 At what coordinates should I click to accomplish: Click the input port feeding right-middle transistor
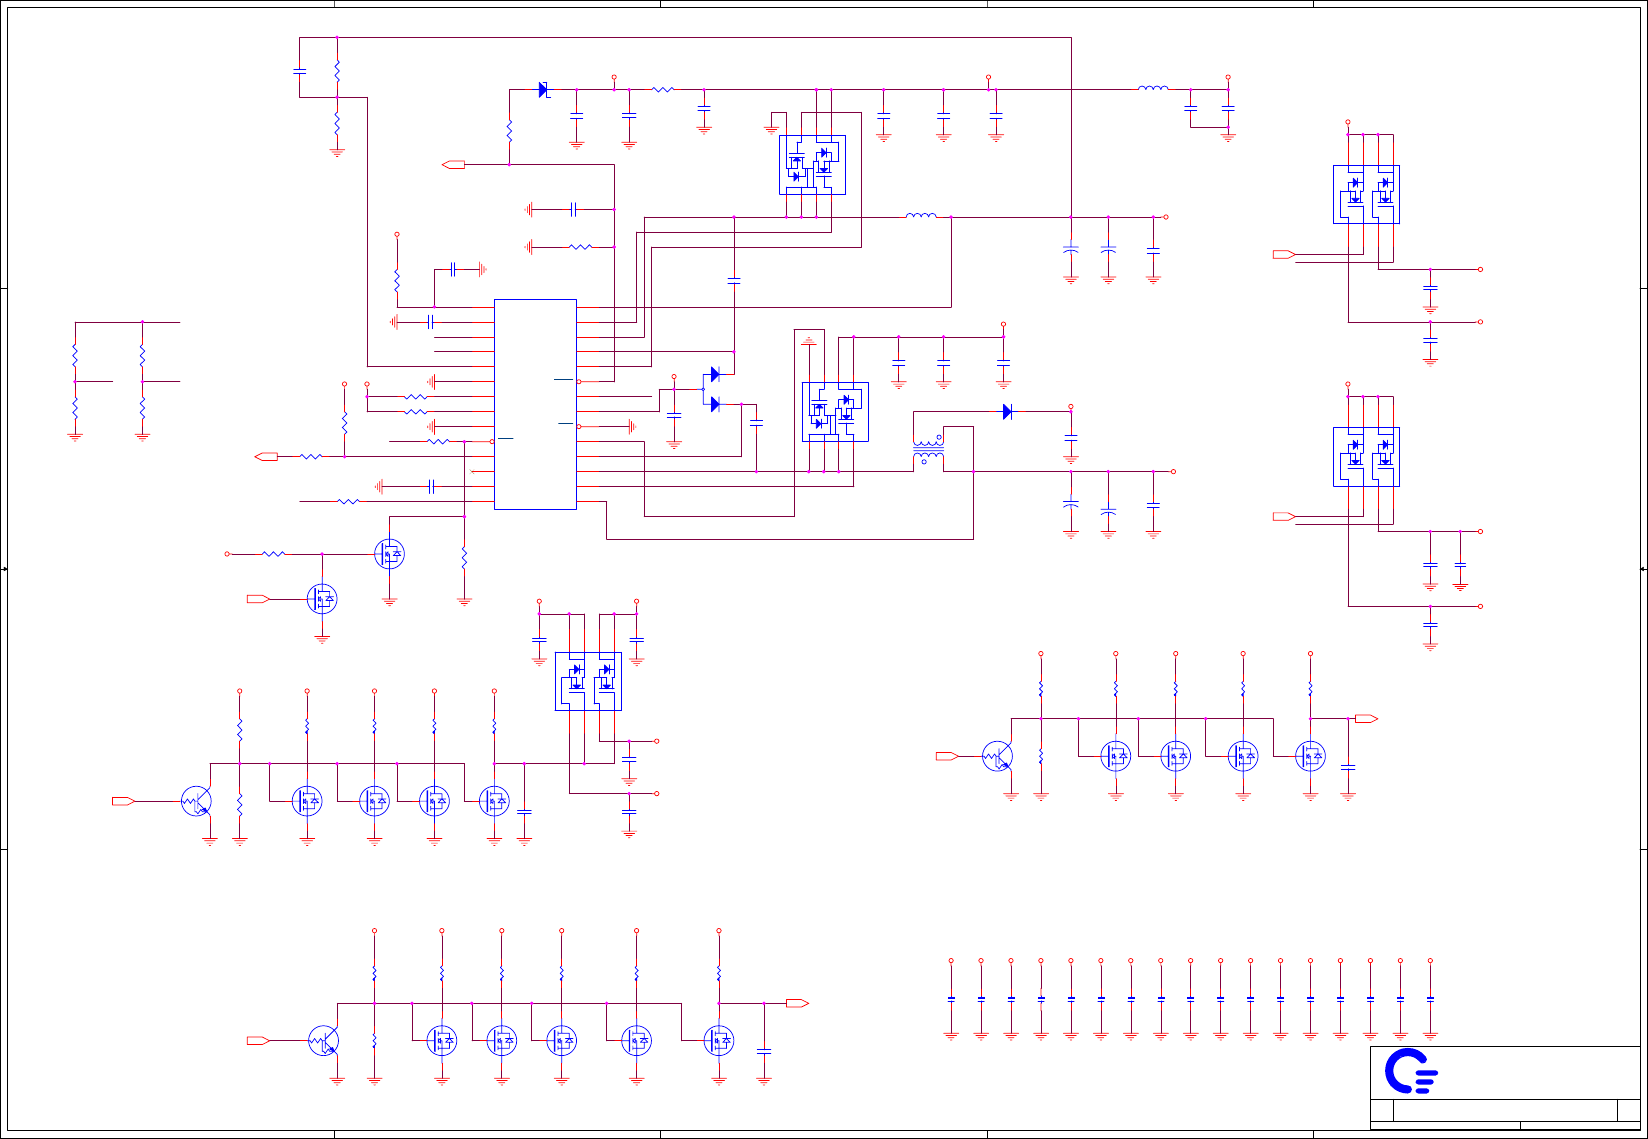tap(947, 756)
